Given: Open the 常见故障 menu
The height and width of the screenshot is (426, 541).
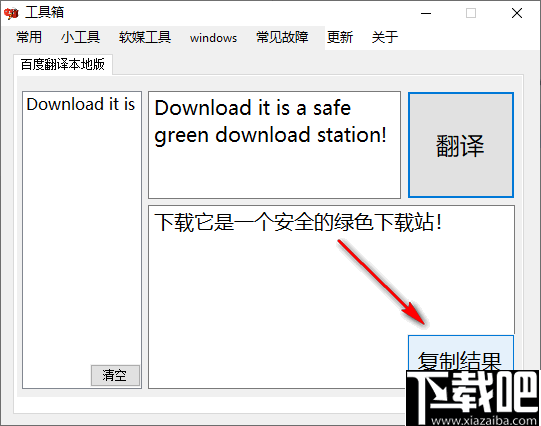Looking at the screenshot, I should [282, 37].
